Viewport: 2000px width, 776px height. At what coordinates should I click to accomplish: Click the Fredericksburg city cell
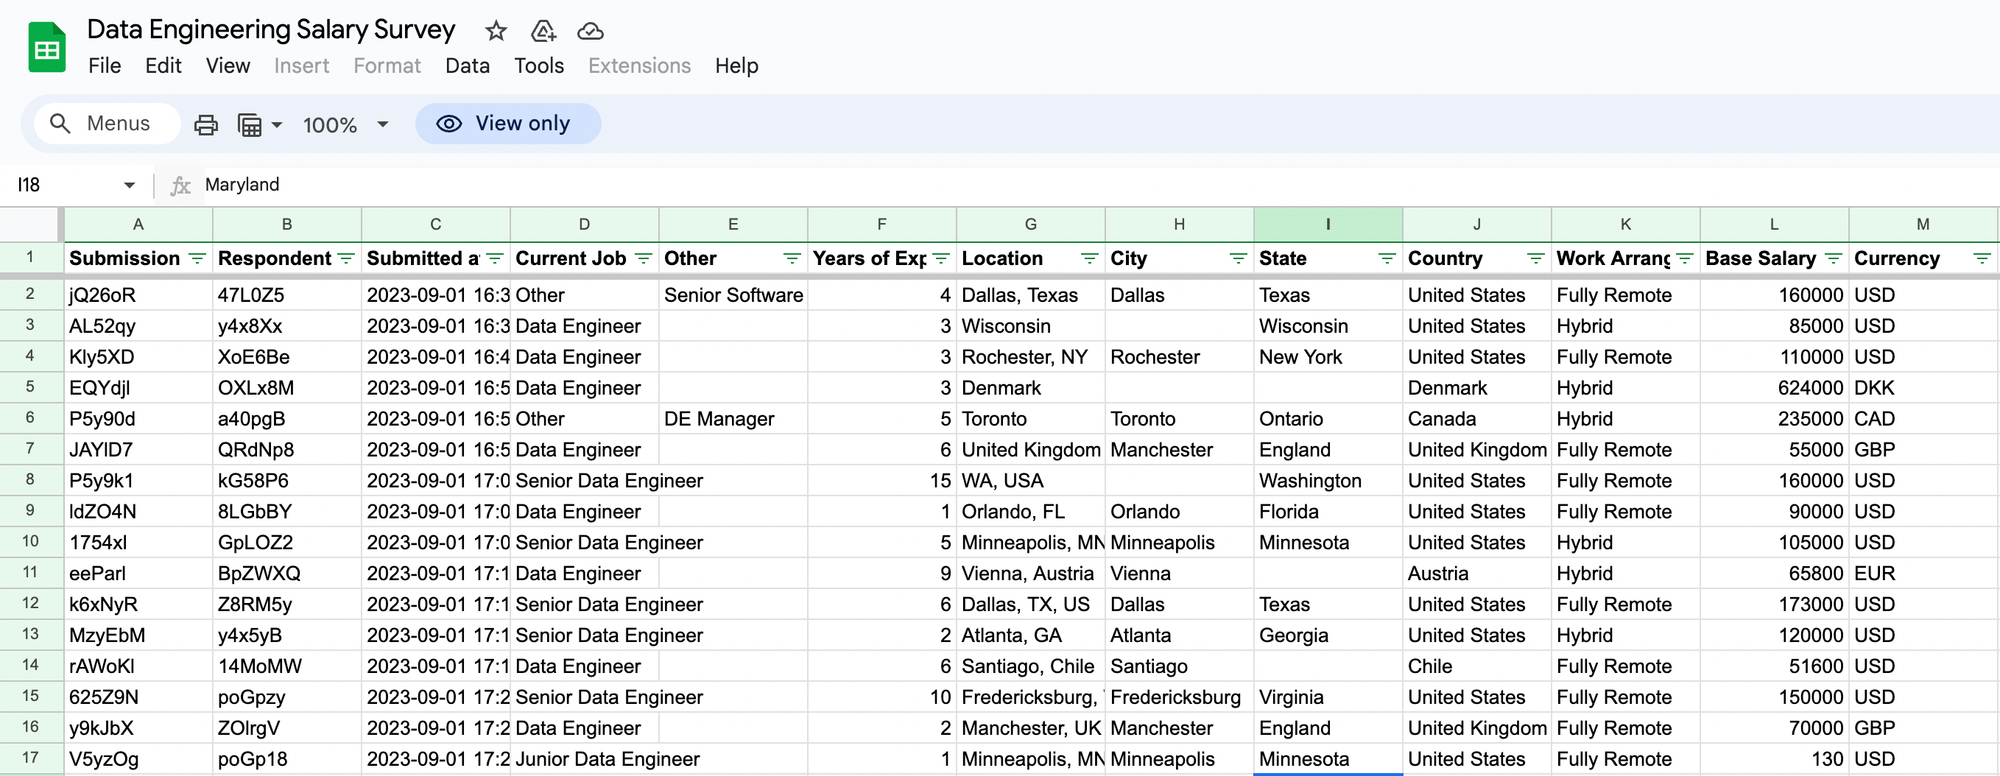pos(1179,697)
